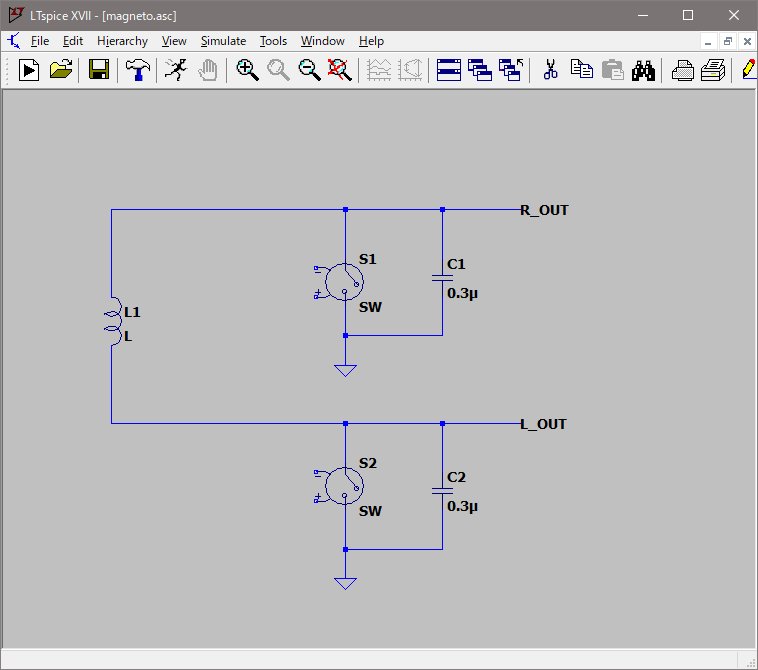The width and height of the screenshot is (758, 670).
Task: Open the Help menu
Action: click(371, 41)
